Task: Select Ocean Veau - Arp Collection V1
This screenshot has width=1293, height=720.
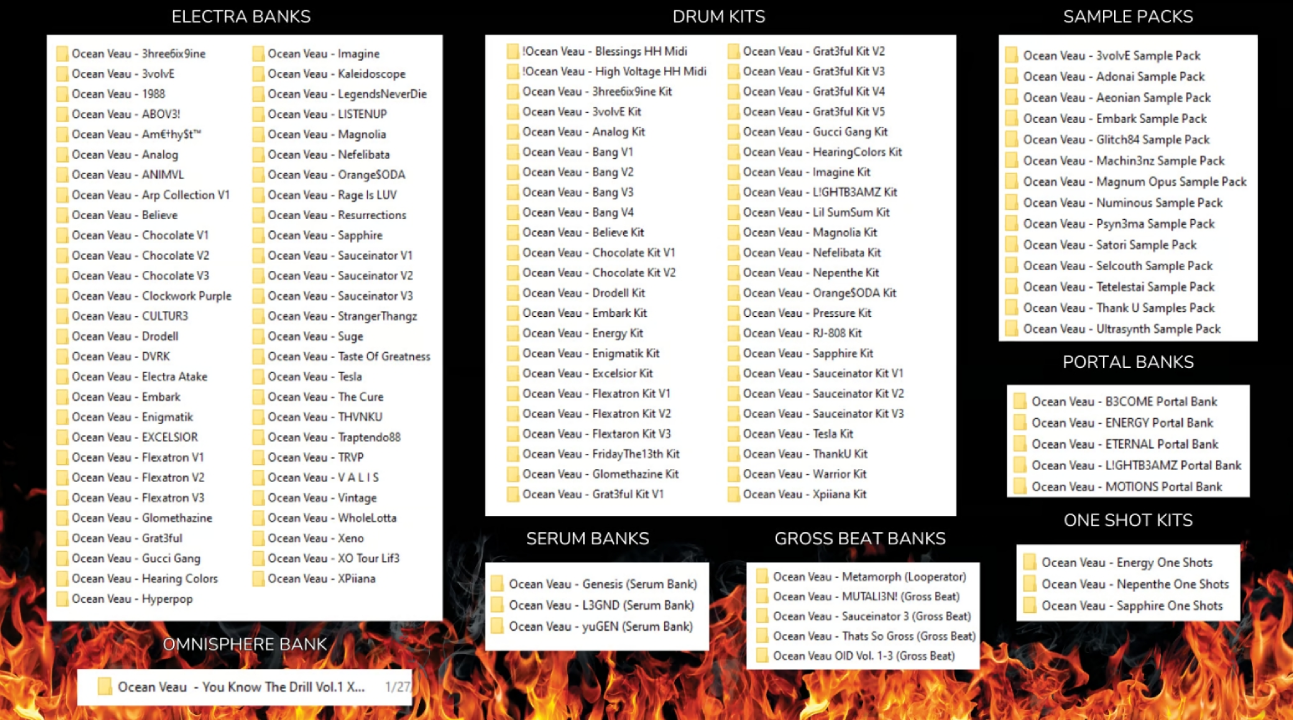Action: (x=151, y=195)
